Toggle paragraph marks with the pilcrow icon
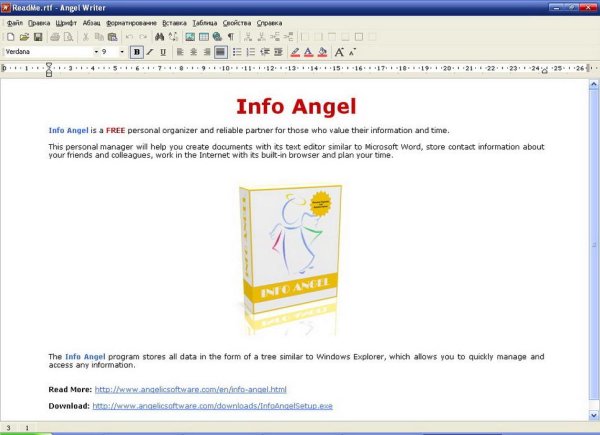 pyautogui.click(x=231, y=37)
